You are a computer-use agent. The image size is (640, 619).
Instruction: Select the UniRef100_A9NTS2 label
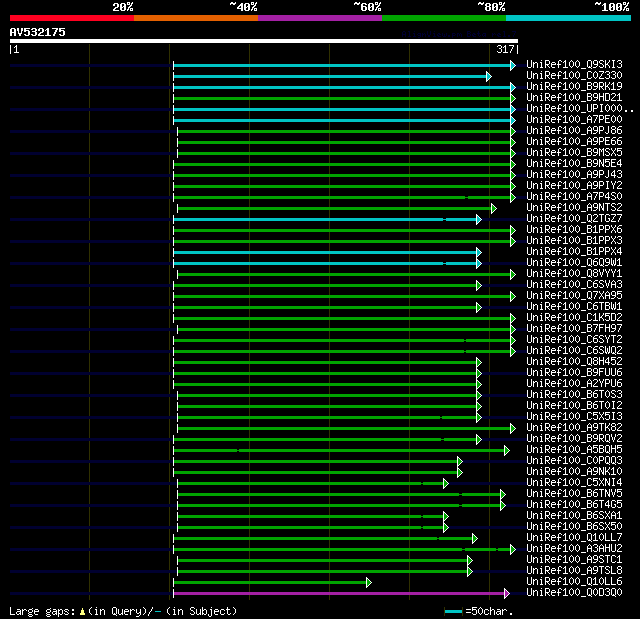click(574, 208)
